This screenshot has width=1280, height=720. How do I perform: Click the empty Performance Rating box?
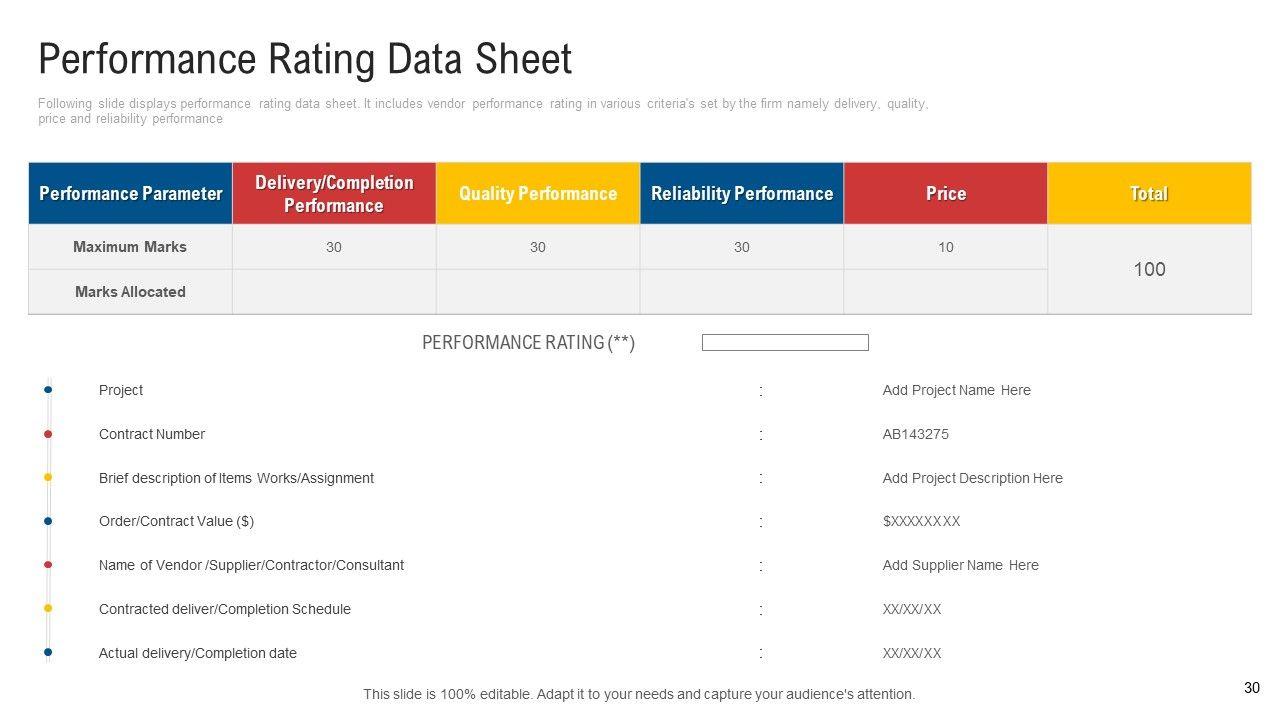785,343
